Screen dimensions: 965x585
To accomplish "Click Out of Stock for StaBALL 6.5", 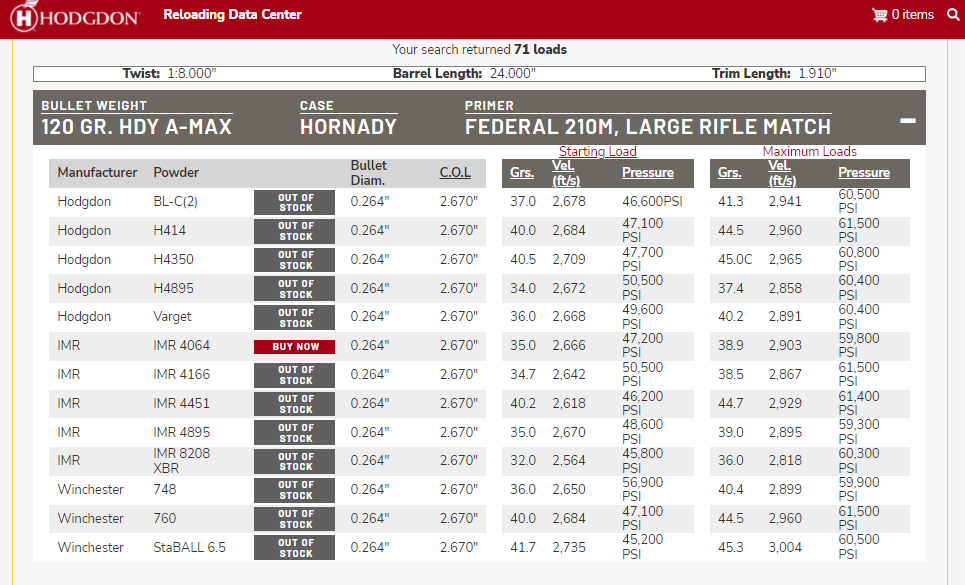I will point(295,547).
